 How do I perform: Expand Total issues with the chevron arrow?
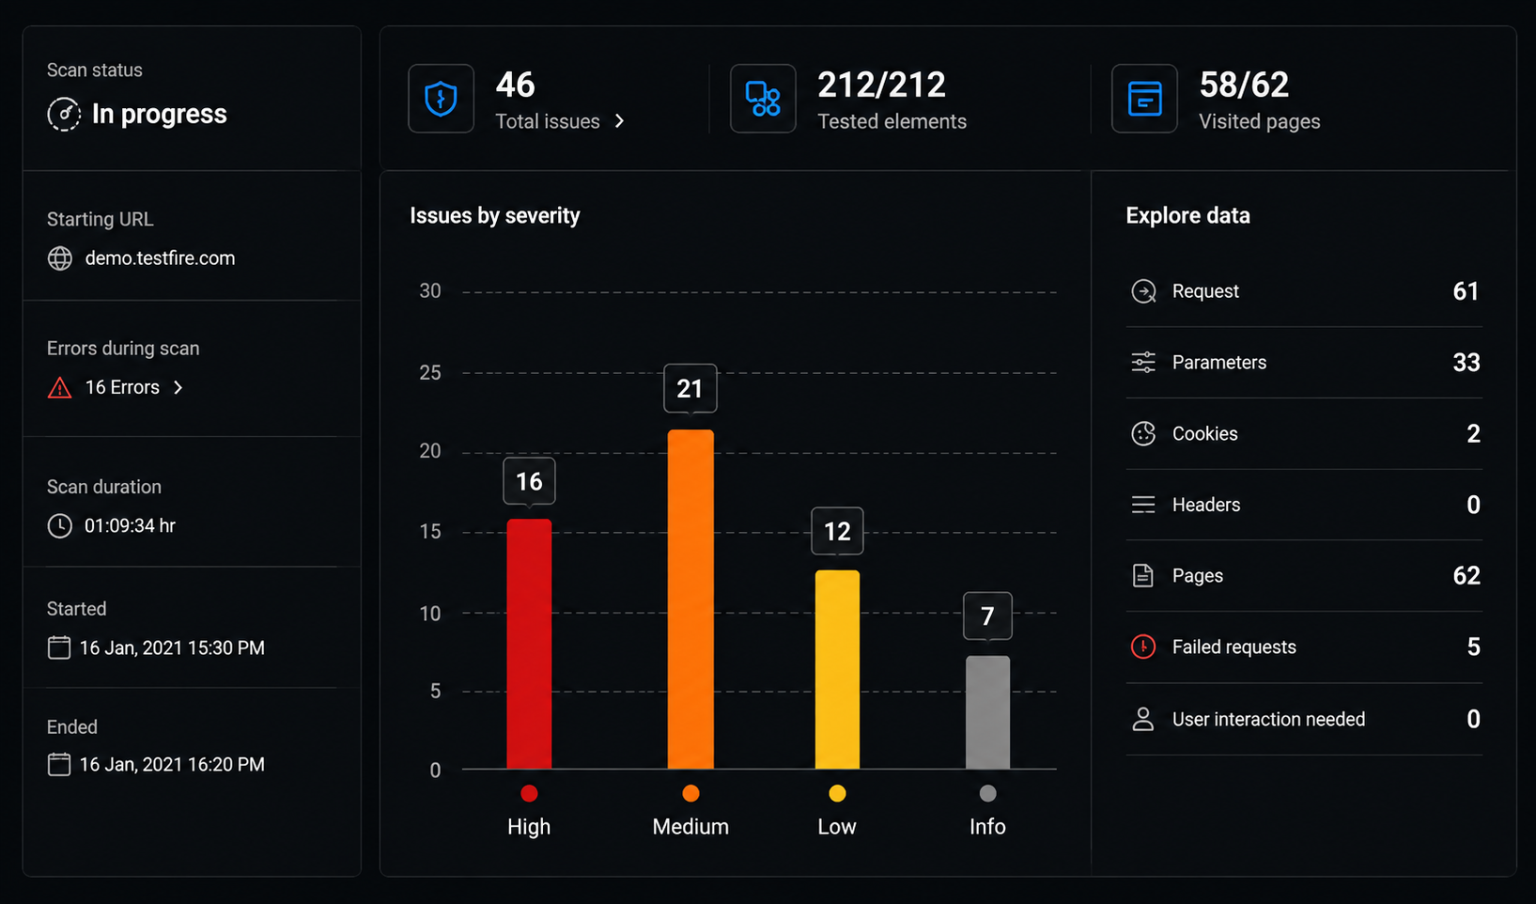pos(620,121)
